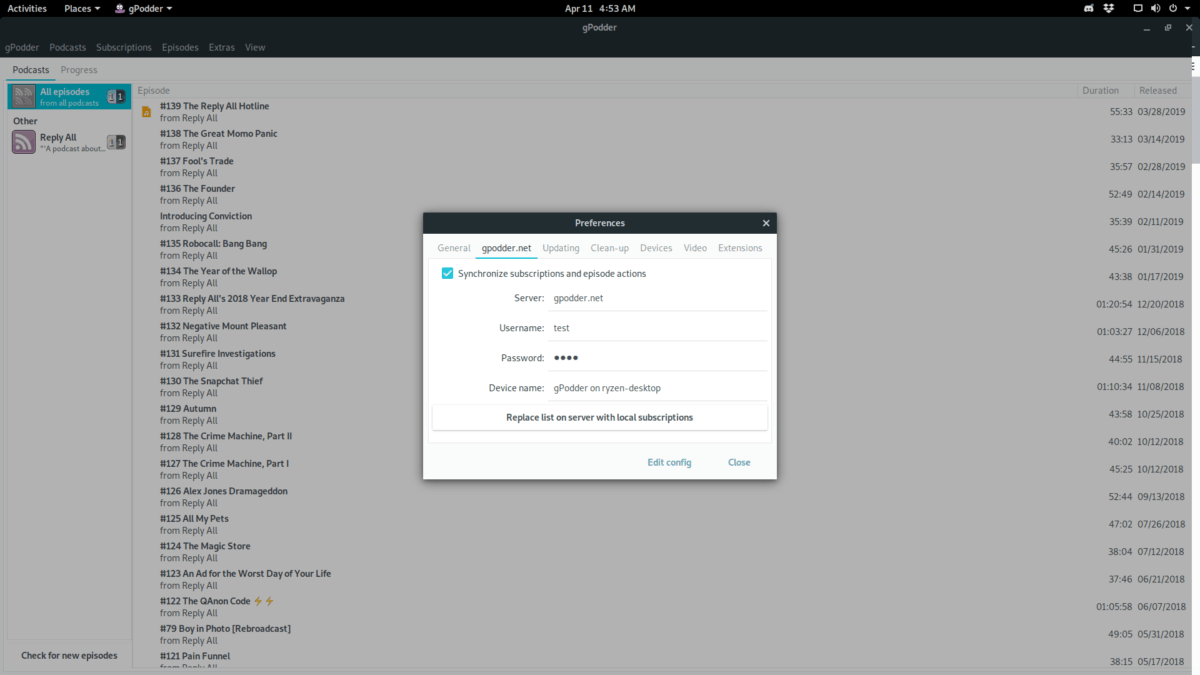This screenshot has height=675, width=1200.
Task: Click the Password input field
Action: pyautogui.click(x=659, y=358)
